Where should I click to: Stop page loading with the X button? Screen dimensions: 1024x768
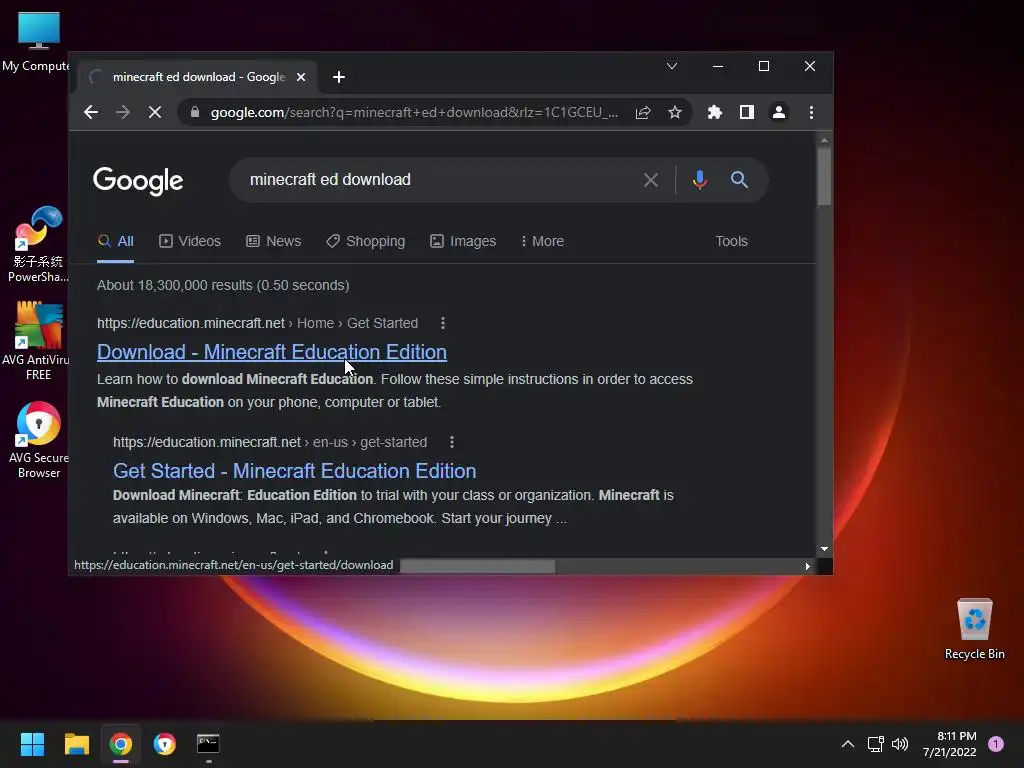click(155, 112)
